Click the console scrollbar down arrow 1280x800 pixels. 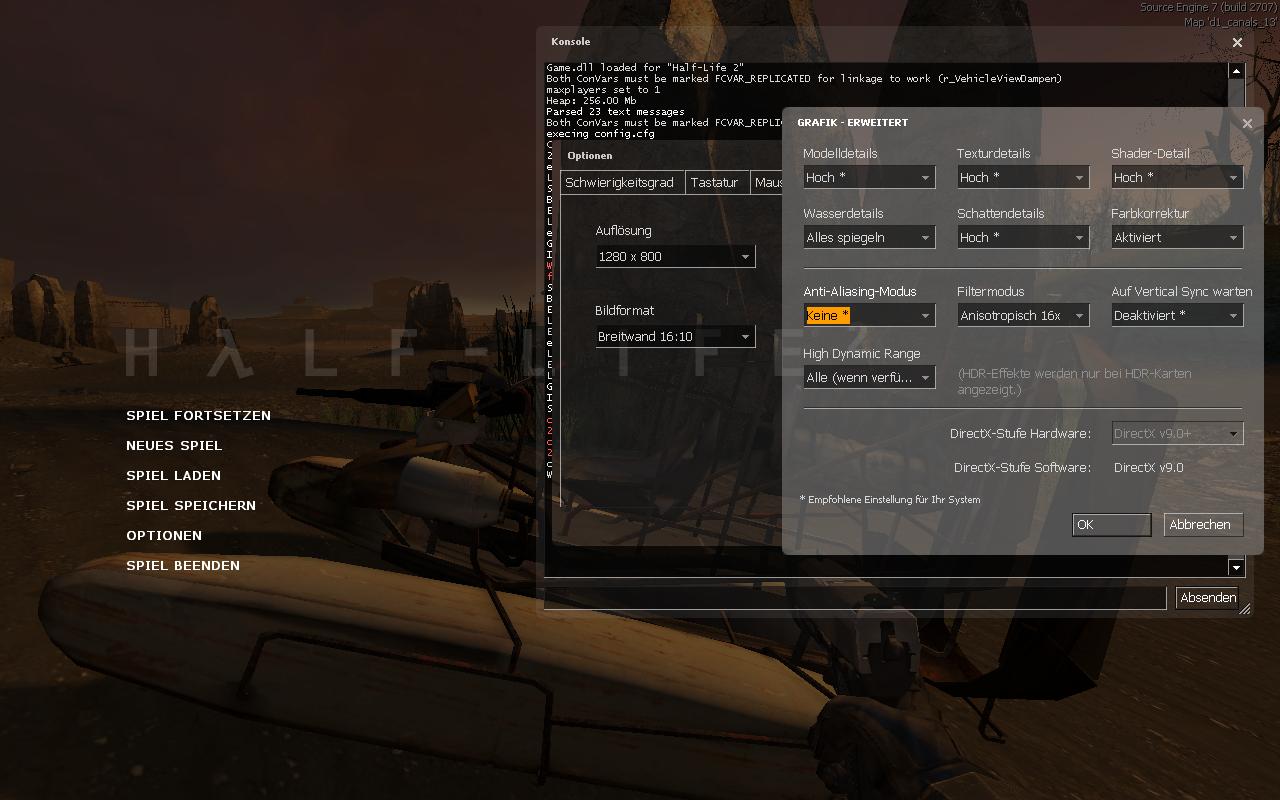click(x=1236, y=567)
